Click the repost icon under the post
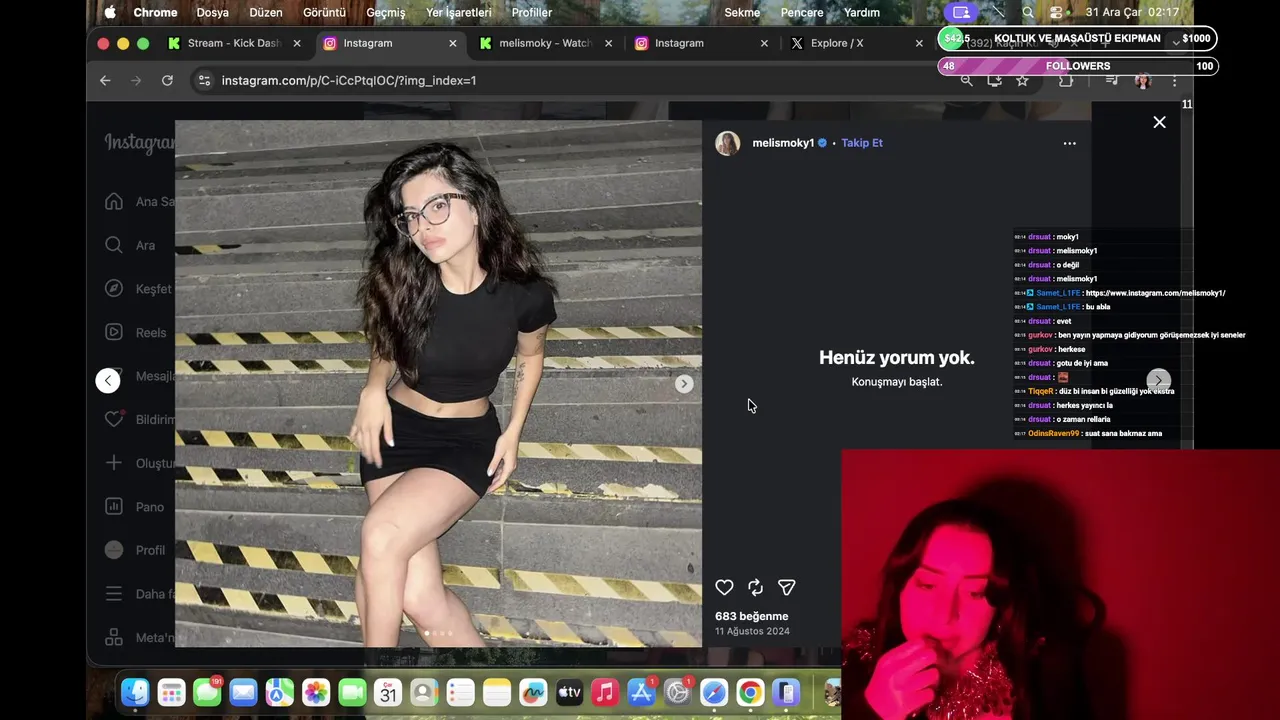 pos(755,588)
